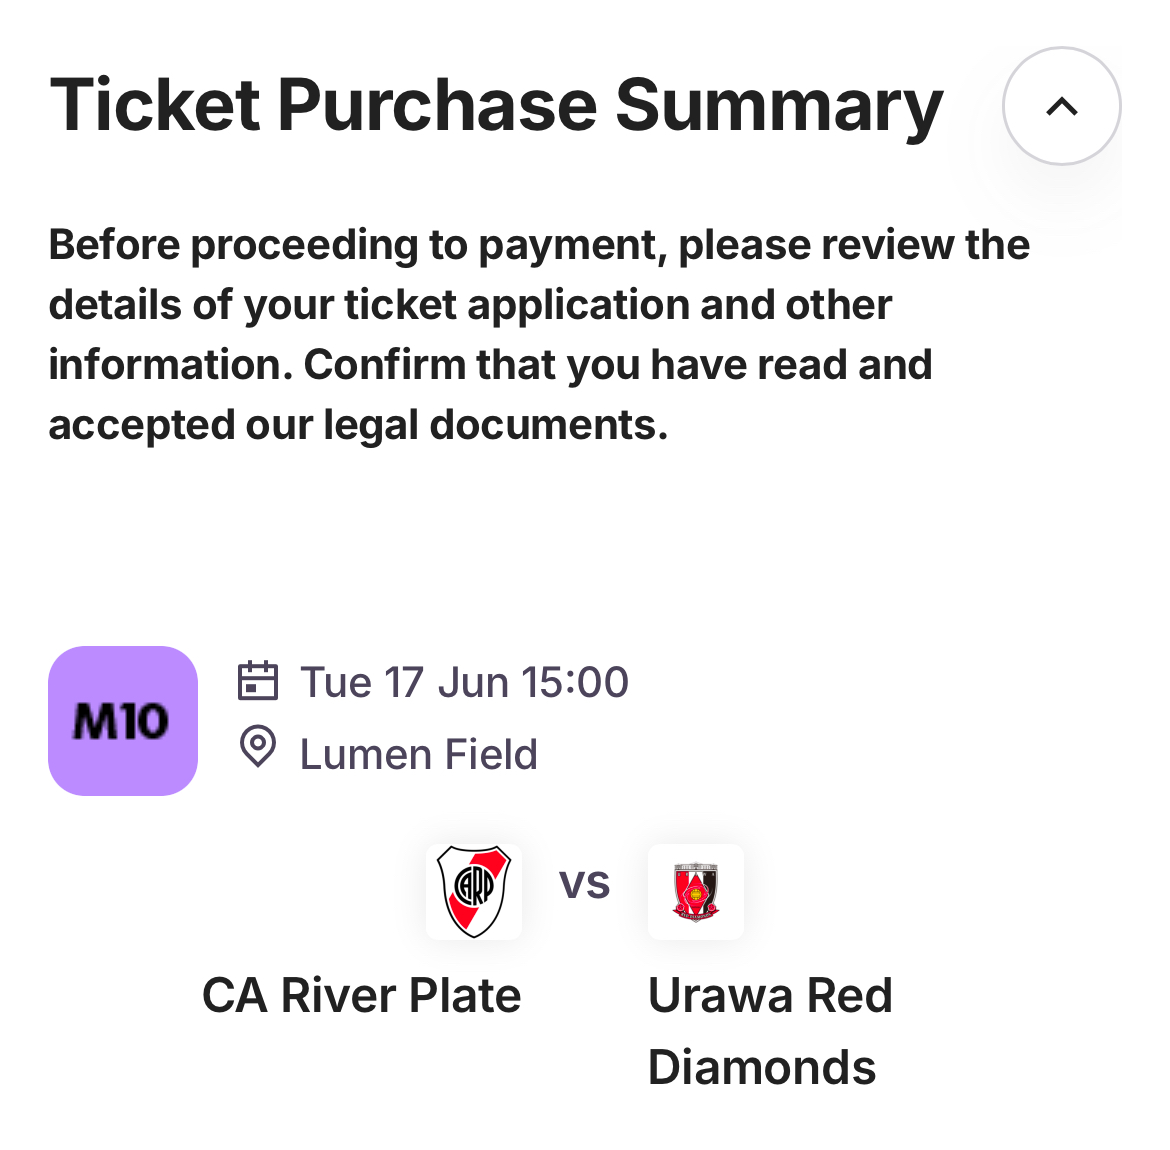This screenshot has height=1150, width=1170.
Task: Click the calendar icon beside match date
Action: (257, 682)
